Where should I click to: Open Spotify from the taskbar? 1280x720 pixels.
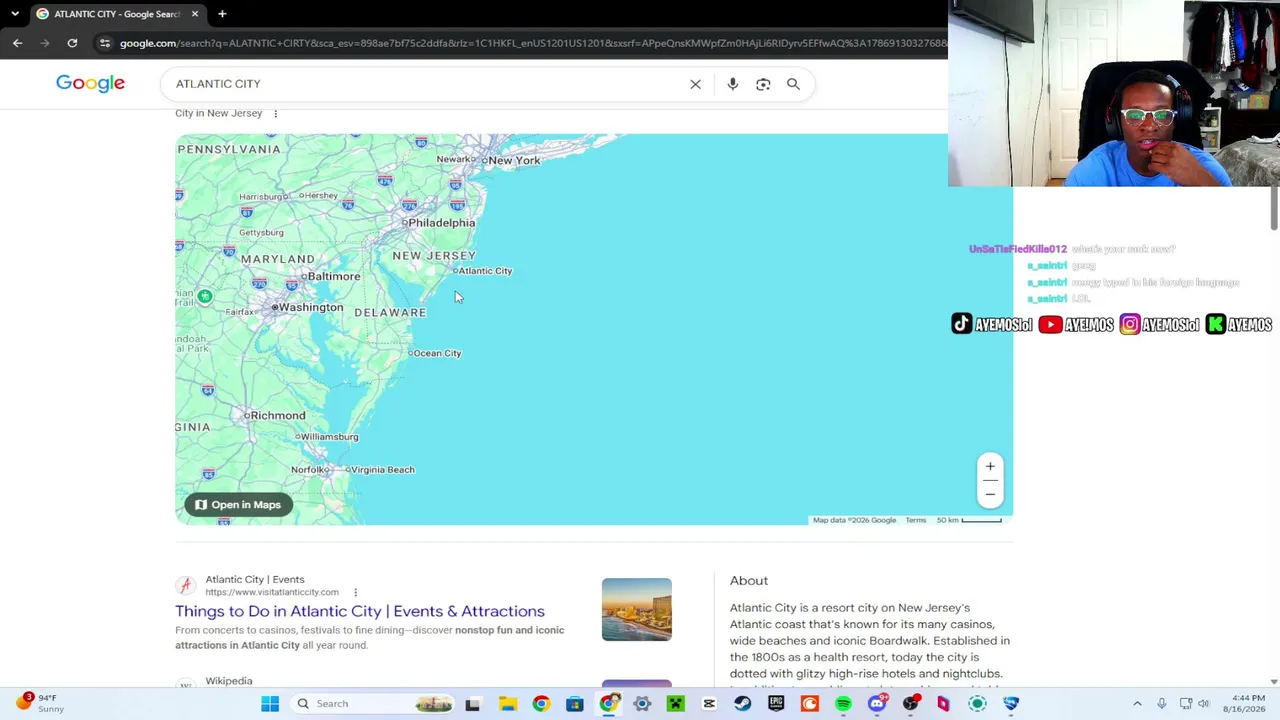coord(843,703)
